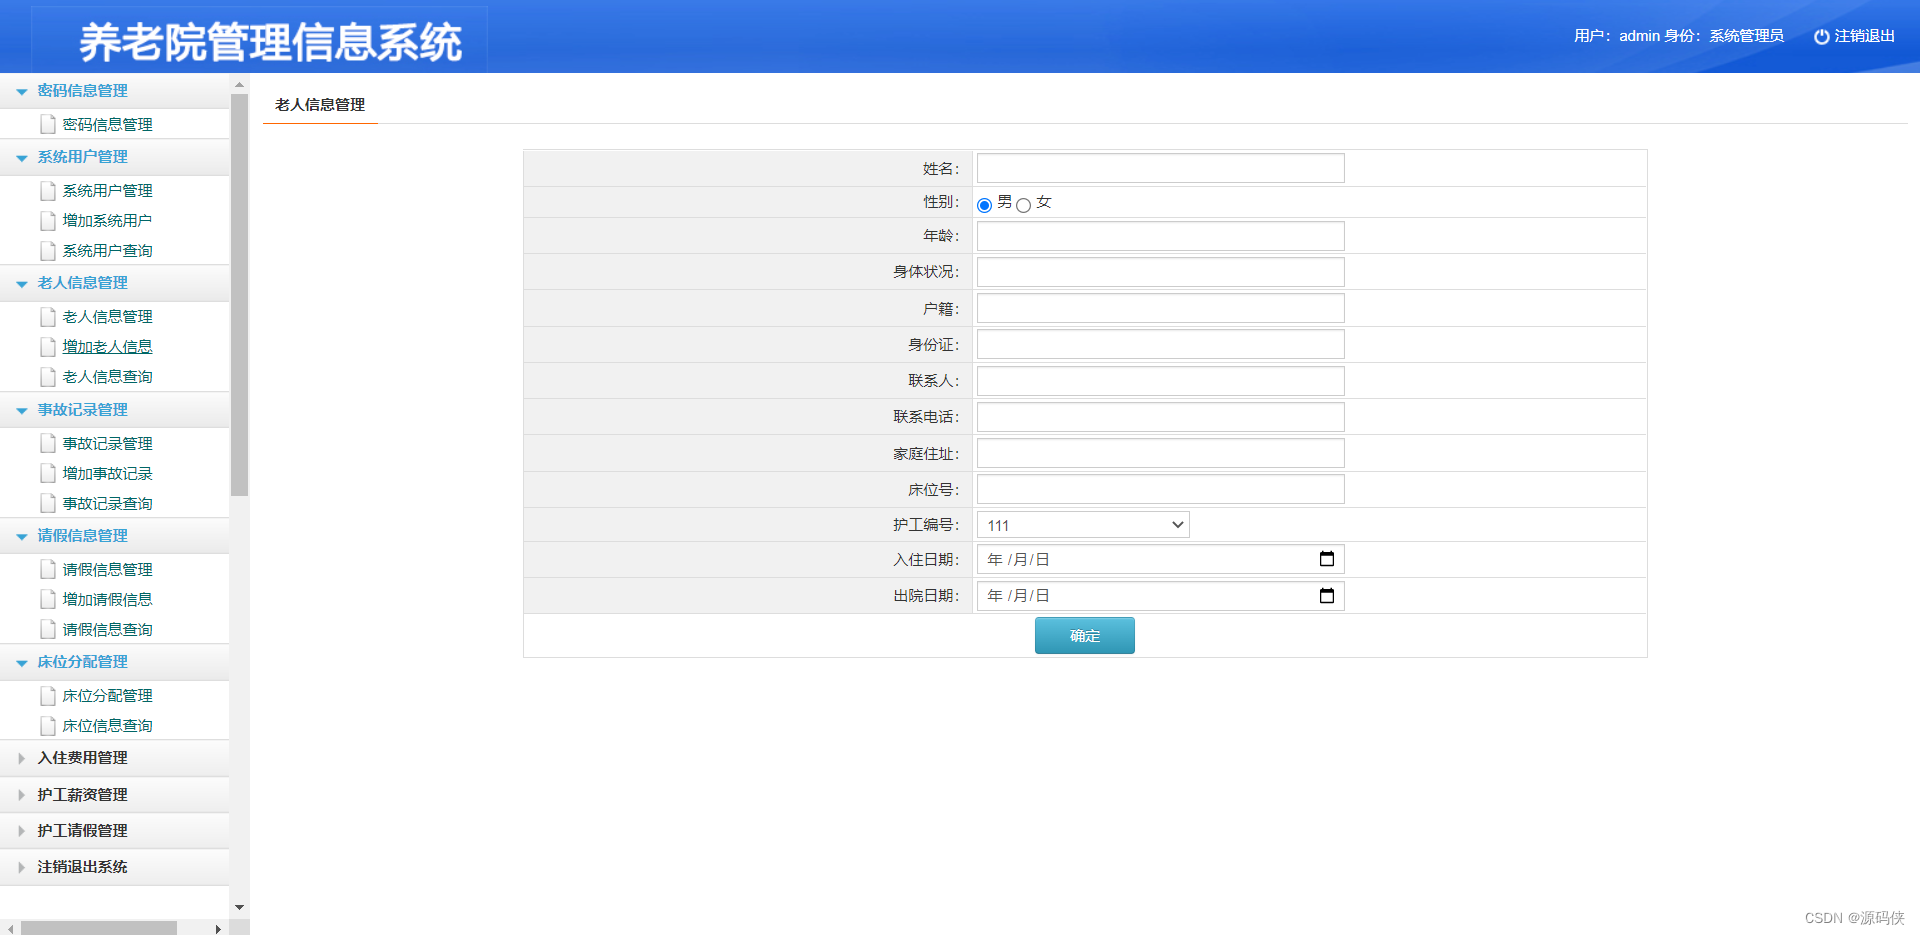Click the 入住日期 date field
The image size is (1920, 935).
click(x=1160, y=559)
